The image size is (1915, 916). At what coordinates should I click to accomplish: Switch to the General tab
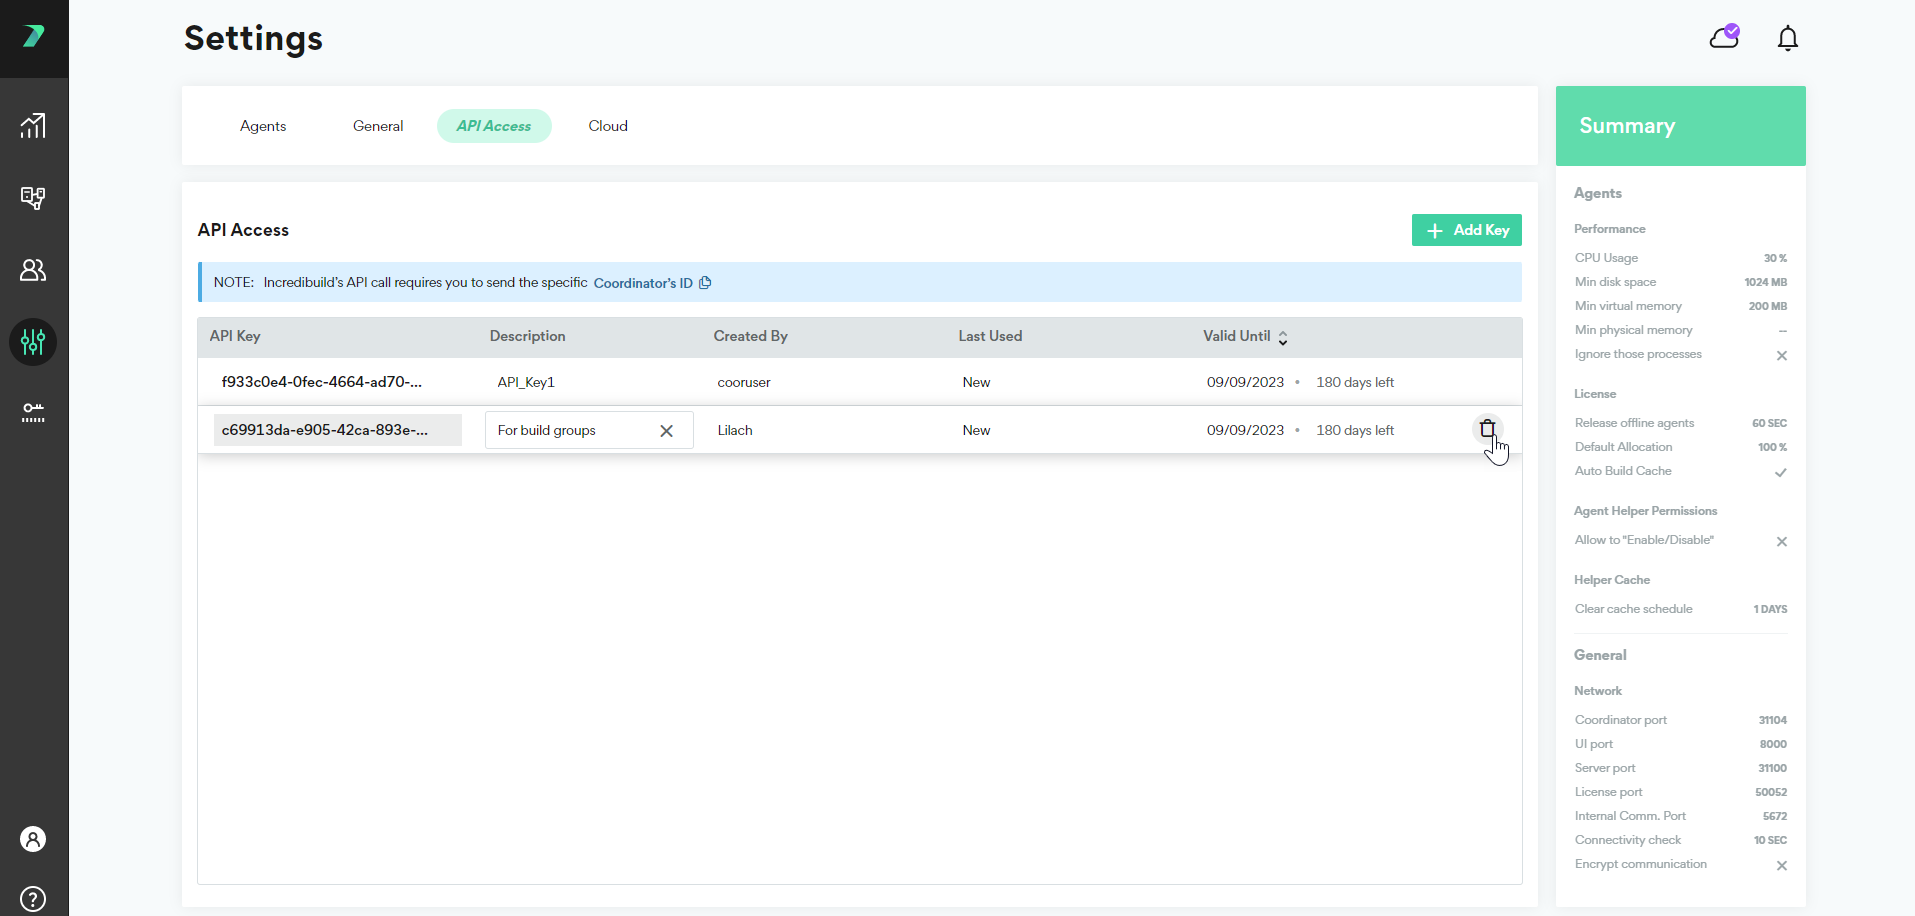tap(378, 126)
